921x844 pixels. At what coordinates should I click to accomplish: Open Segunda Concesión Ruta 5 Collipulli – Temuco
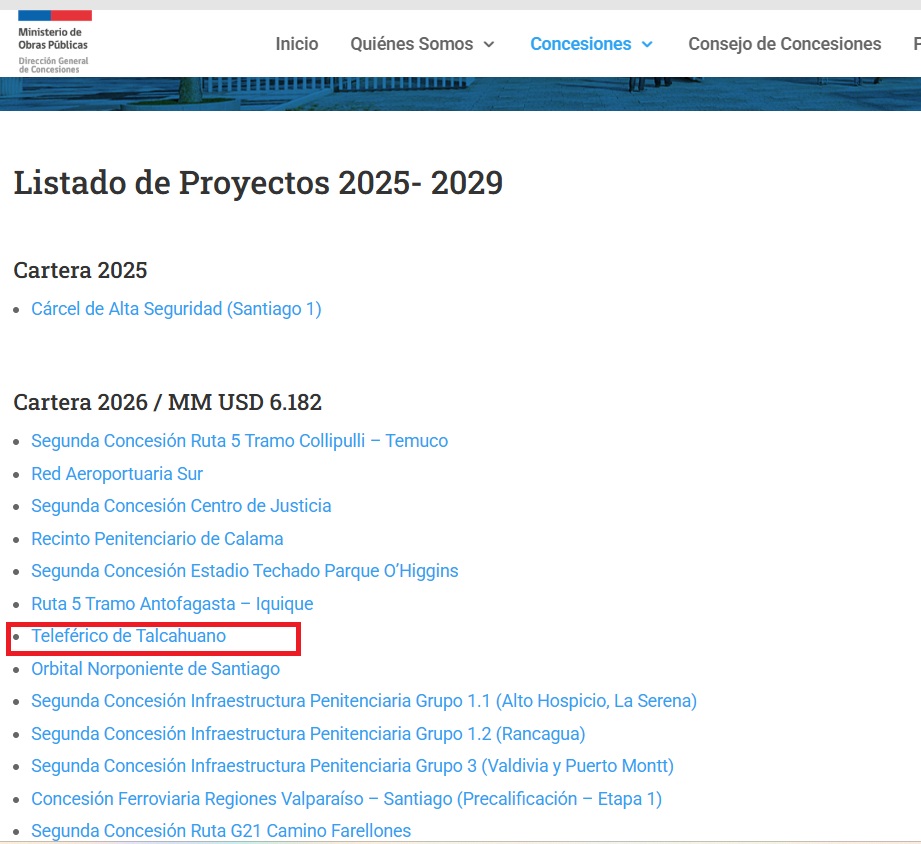[x=239, y=441]
